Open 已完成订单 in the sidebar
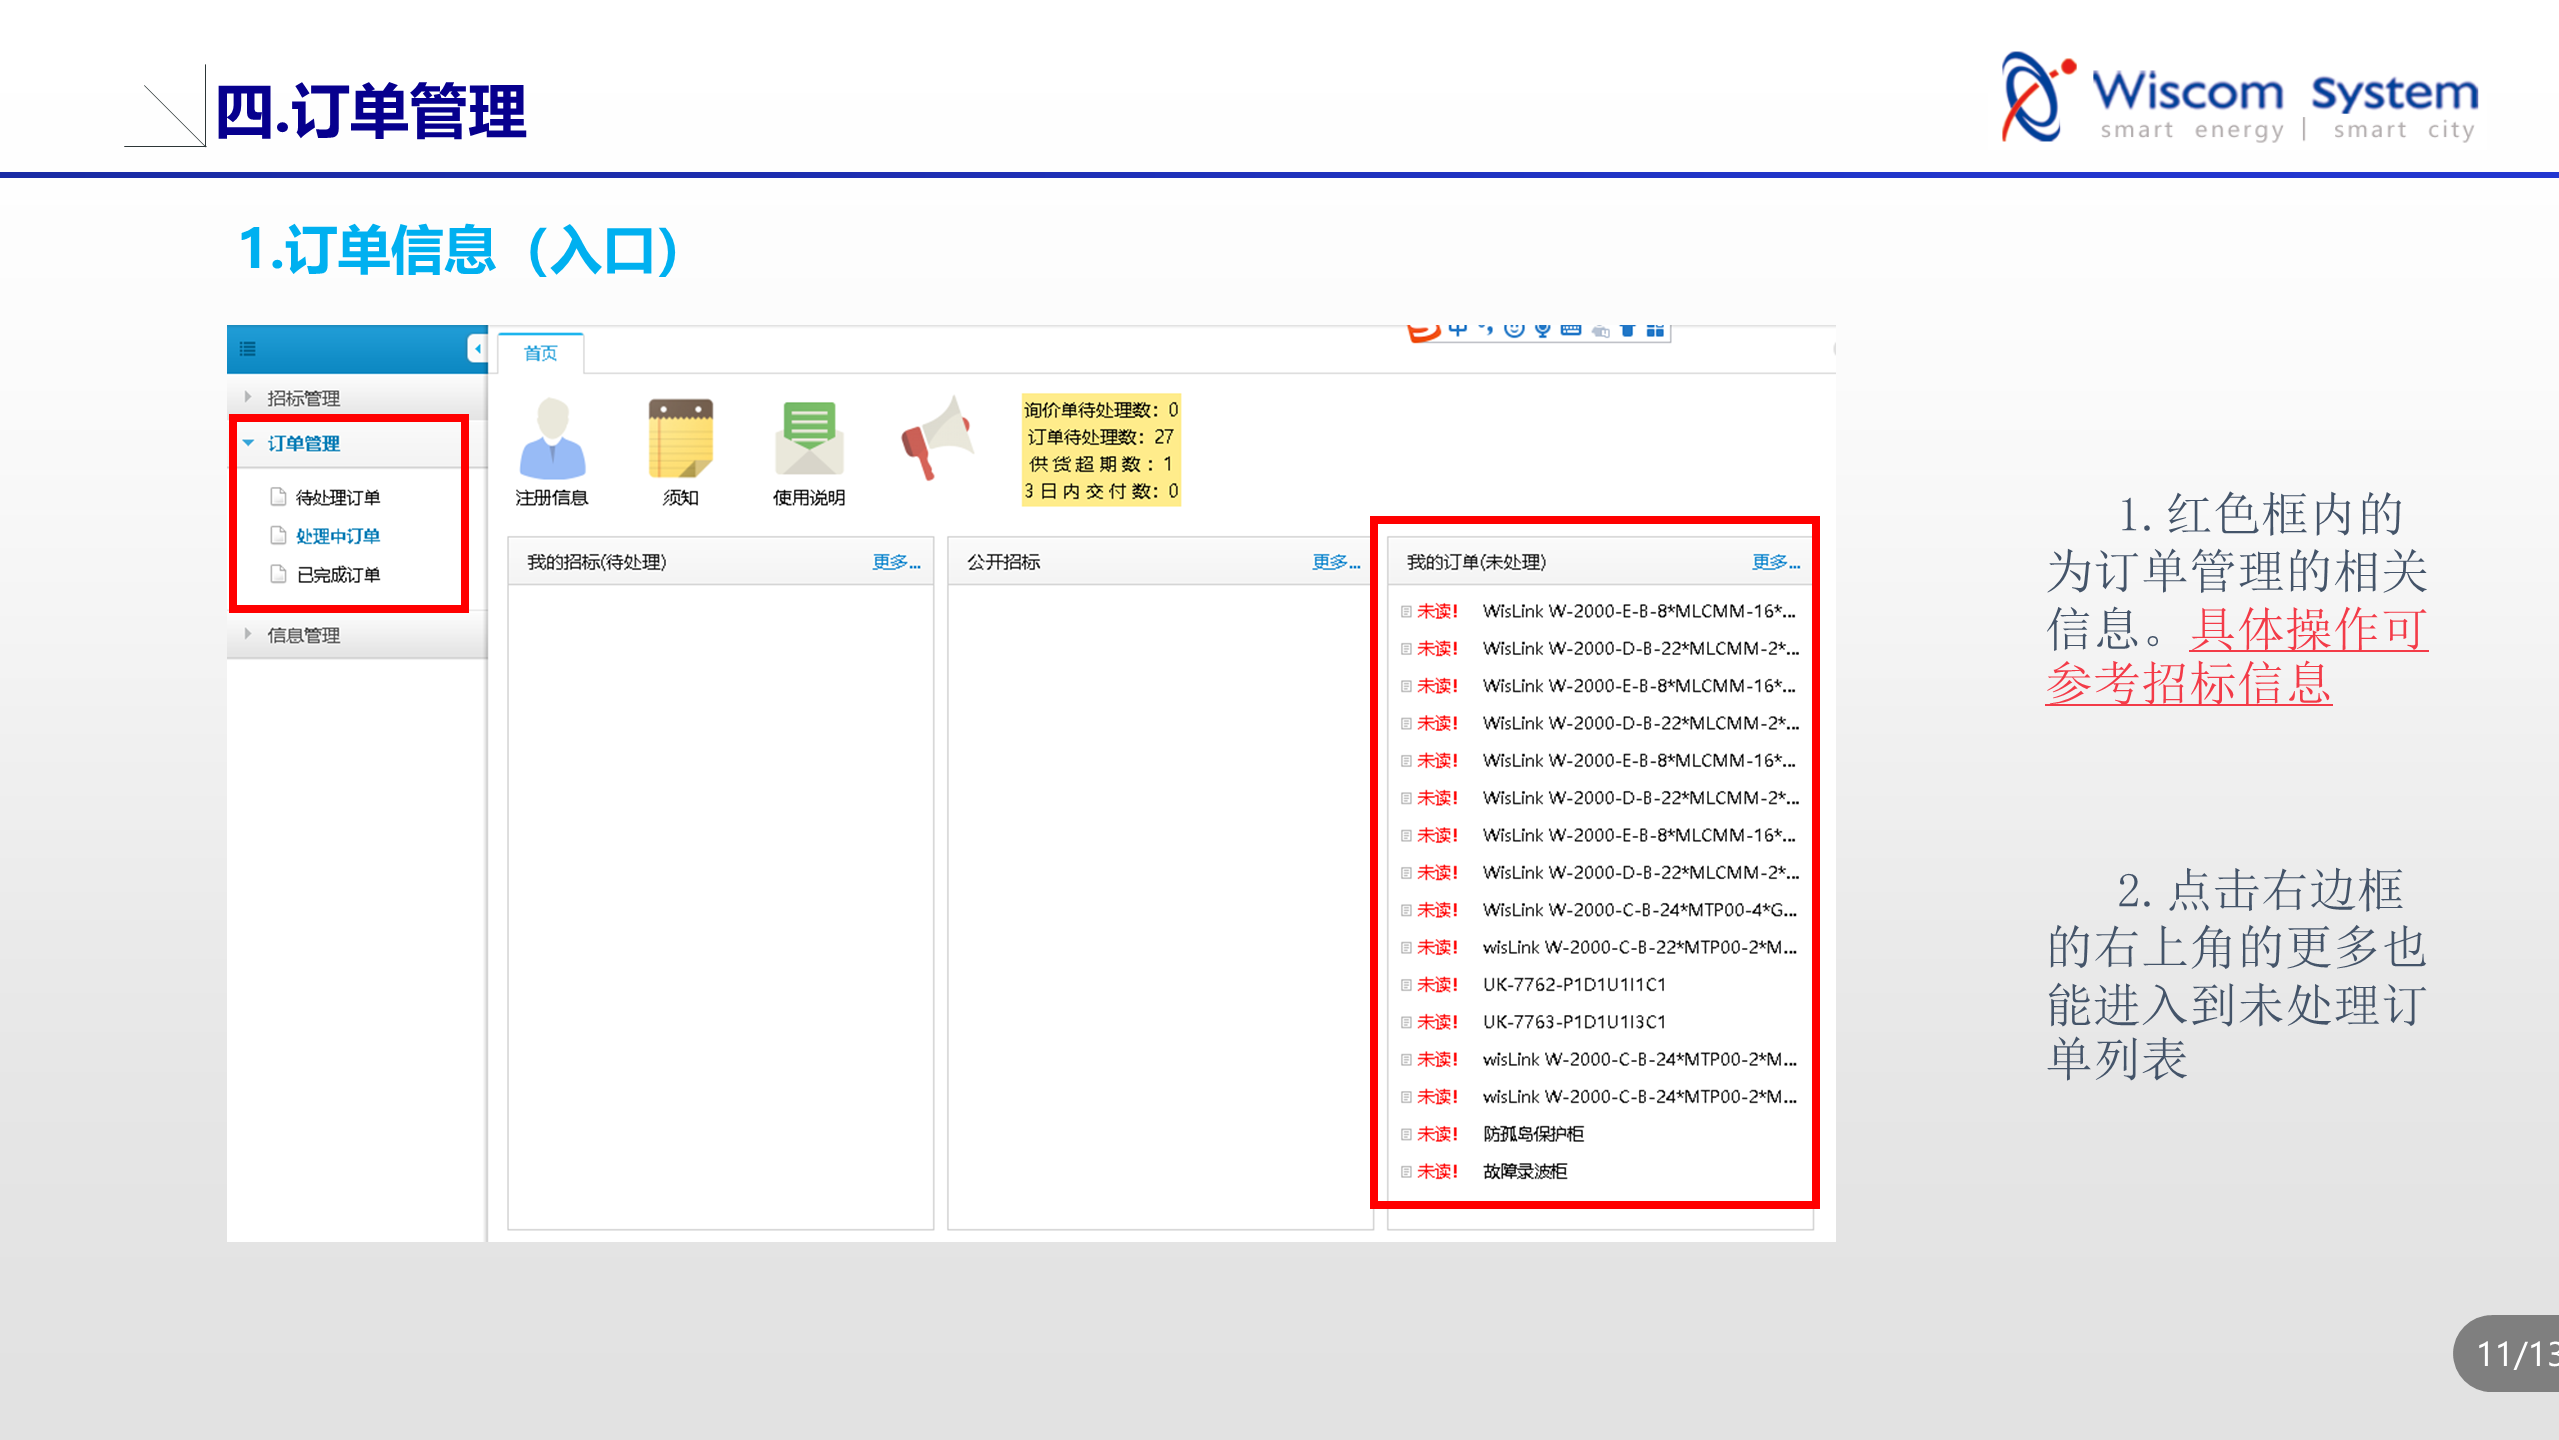Viewport: 2559px width, 1440px height. coord(337,575)
